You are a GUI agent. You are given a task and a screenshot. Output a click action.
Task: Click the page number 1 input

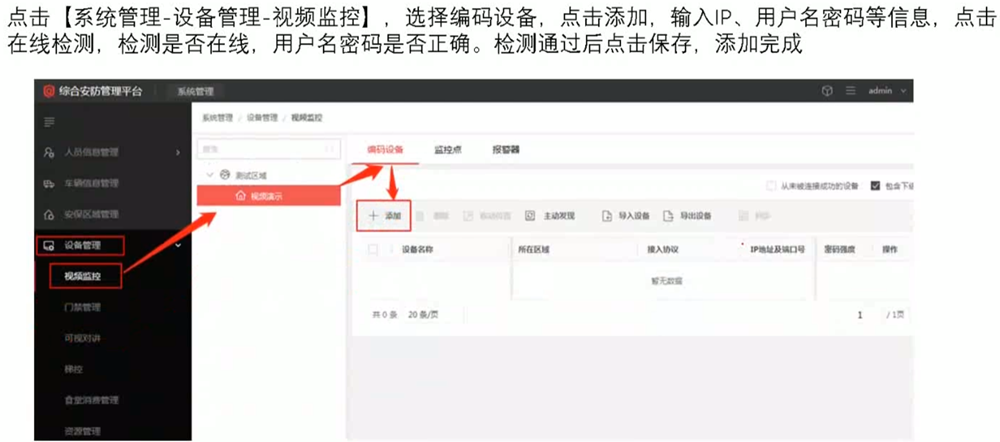click(x=860, y=315)
